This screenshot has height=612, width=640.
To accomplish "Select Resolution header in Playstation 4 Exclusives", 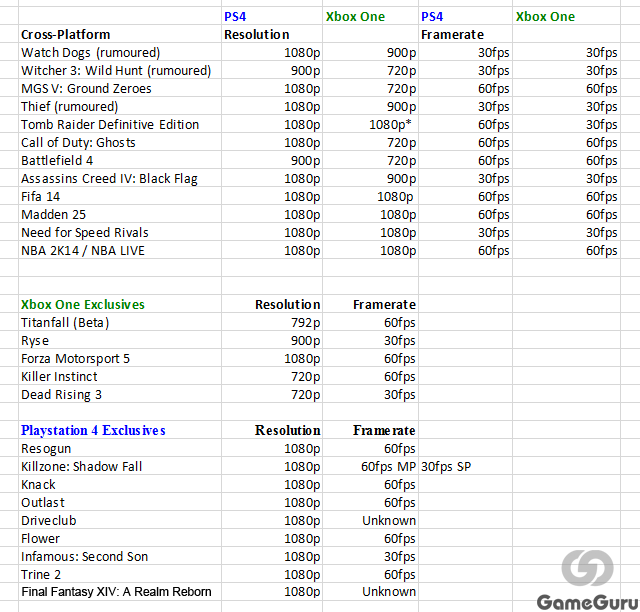I will pyautogui.click(x=272, y=430).
